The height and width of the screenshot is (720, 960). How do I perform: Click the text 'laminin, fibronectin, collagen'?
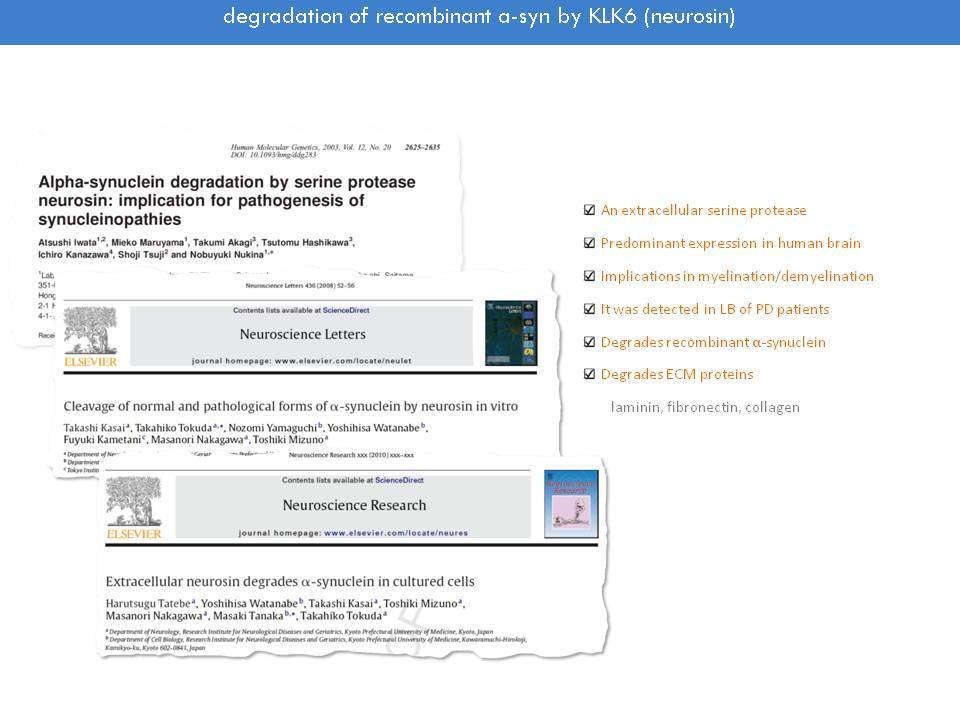coord(705,407)
